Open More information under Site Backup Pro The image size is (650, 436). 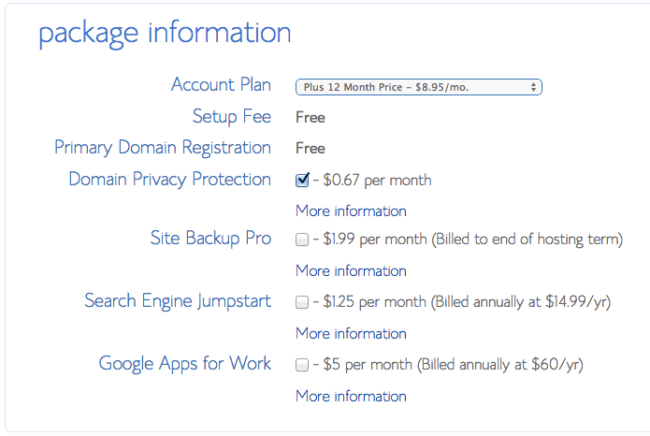[x=350, y=271]
